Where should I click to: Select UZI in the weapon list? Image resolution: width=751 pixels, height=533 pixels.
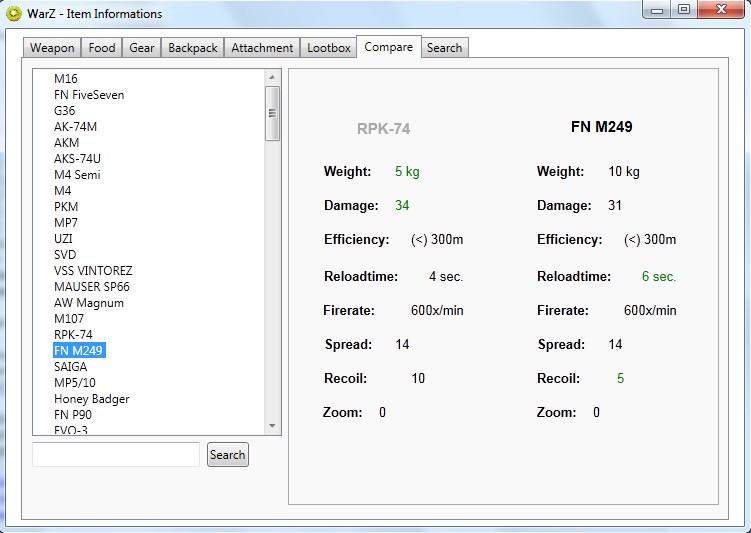click(x=63, y=238)
